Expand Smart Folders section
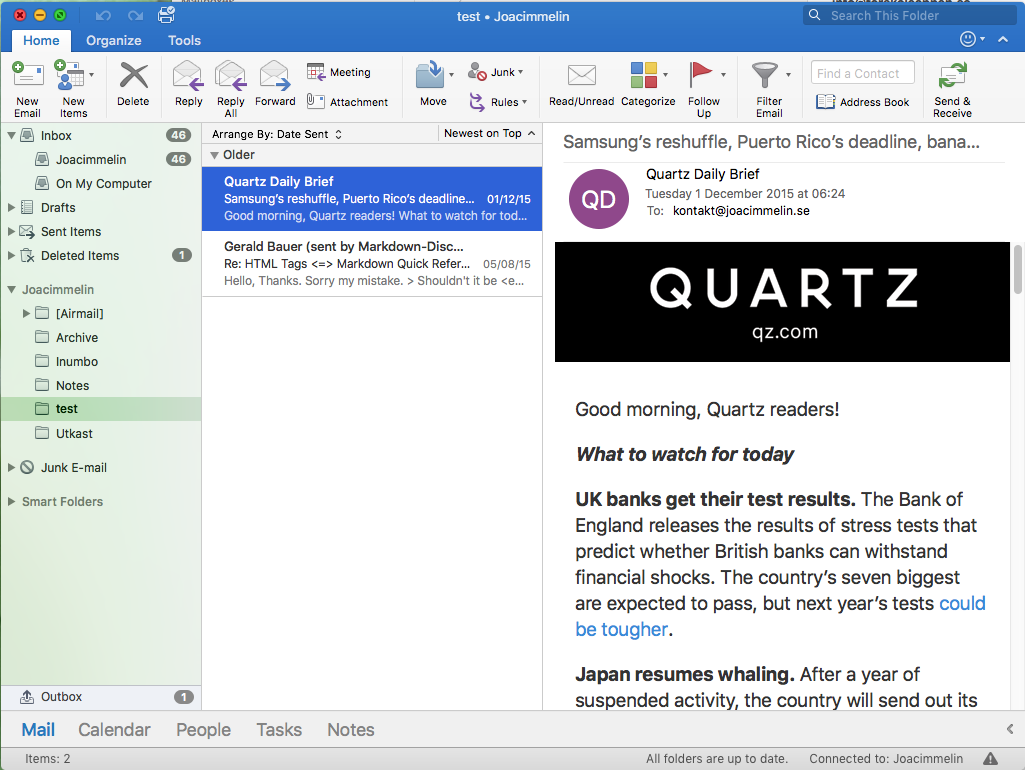Viewport: 1025px width, 770px height. pos(11,501)
